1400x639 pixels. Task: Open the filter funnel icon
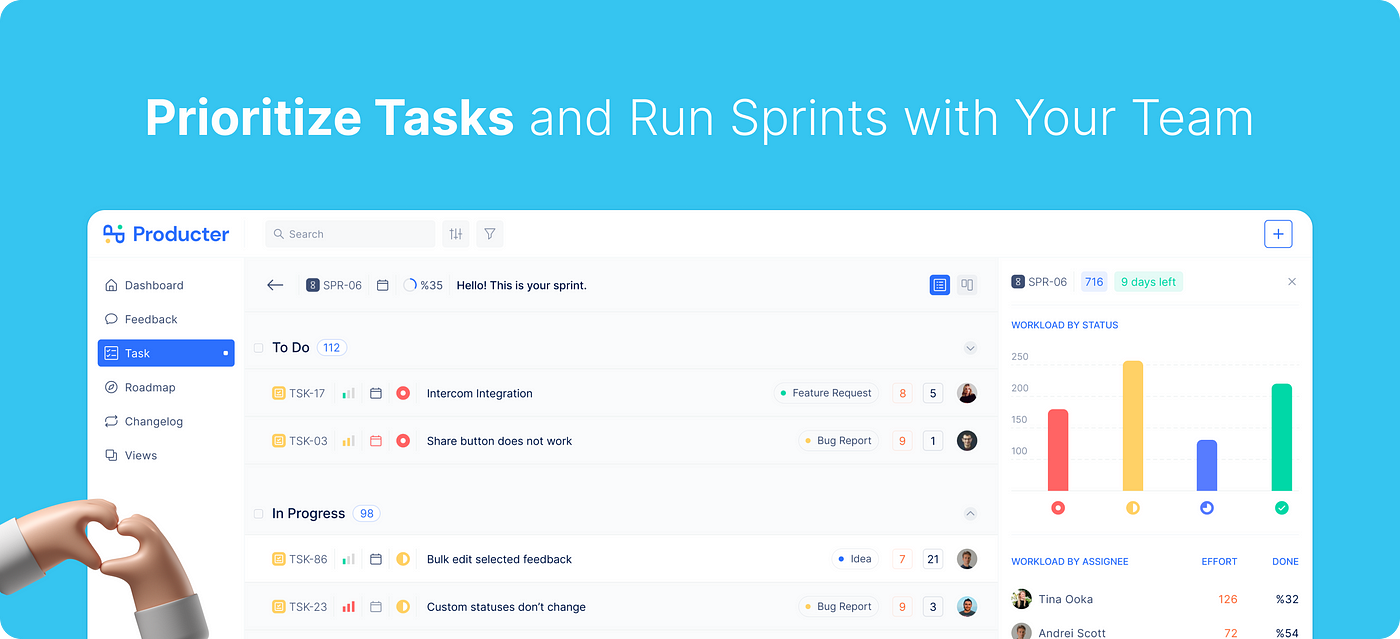(x=490, y=234)
